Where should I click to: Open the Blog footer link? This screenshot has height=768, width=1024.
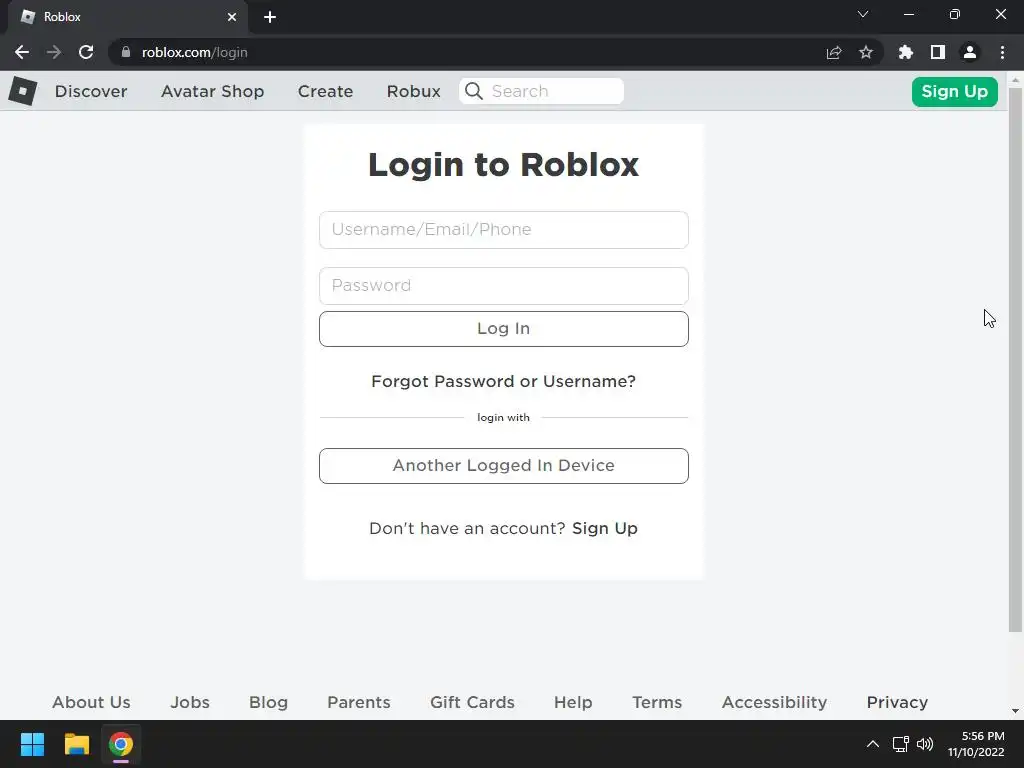[x=268, y=702]
